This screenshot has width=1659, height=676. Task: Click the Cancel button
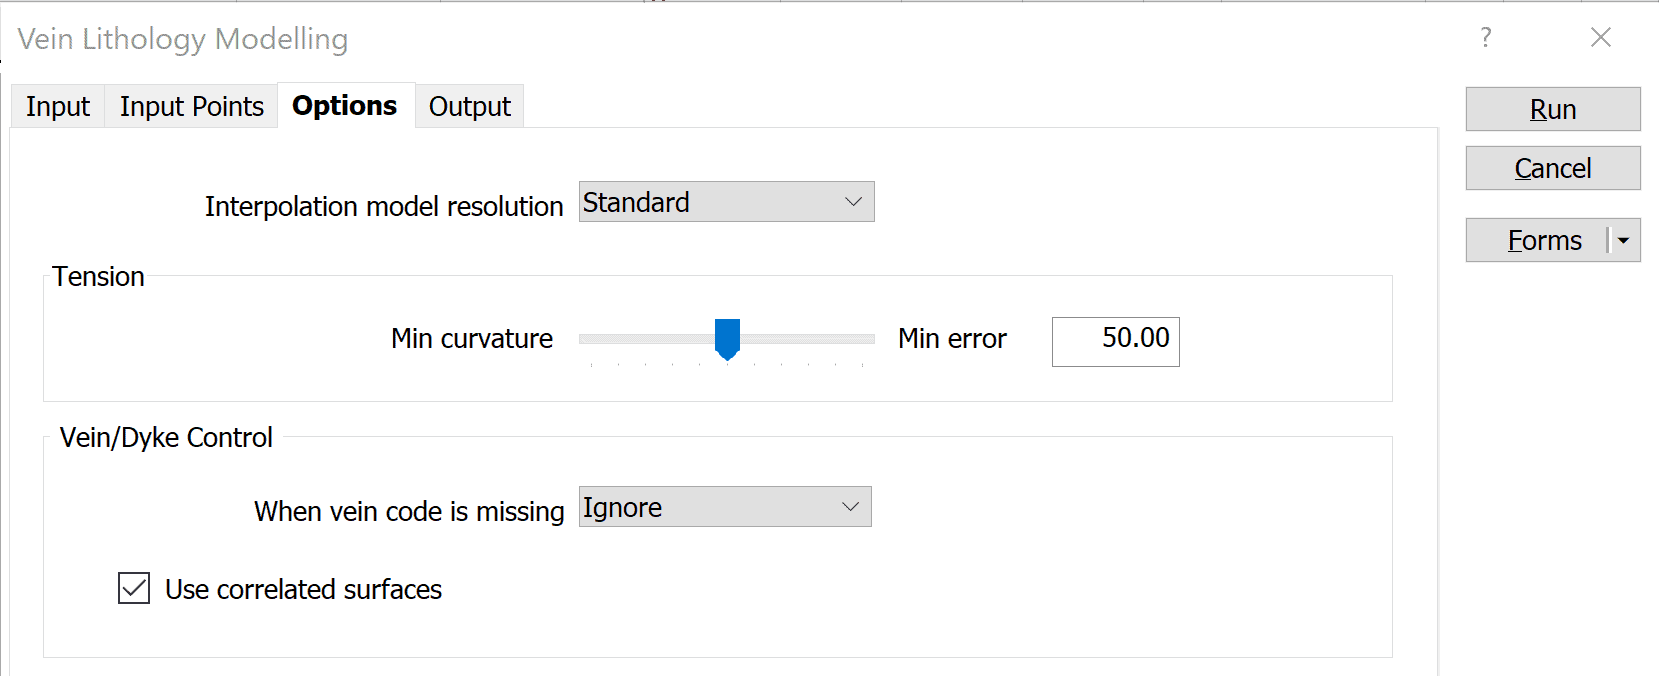coord(1552,168)
